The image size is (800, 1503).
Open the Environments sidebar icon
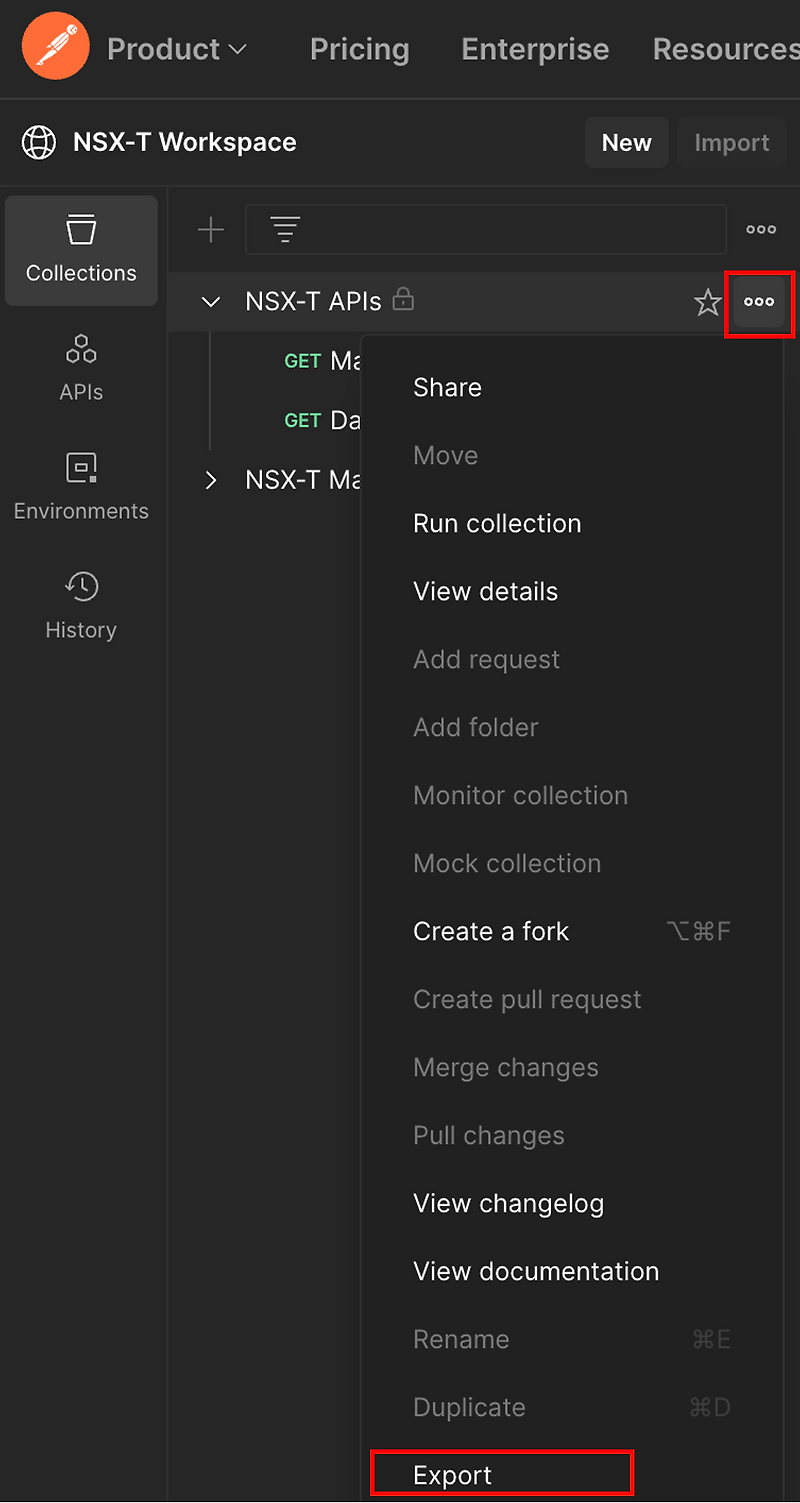(x=81, y=487)
